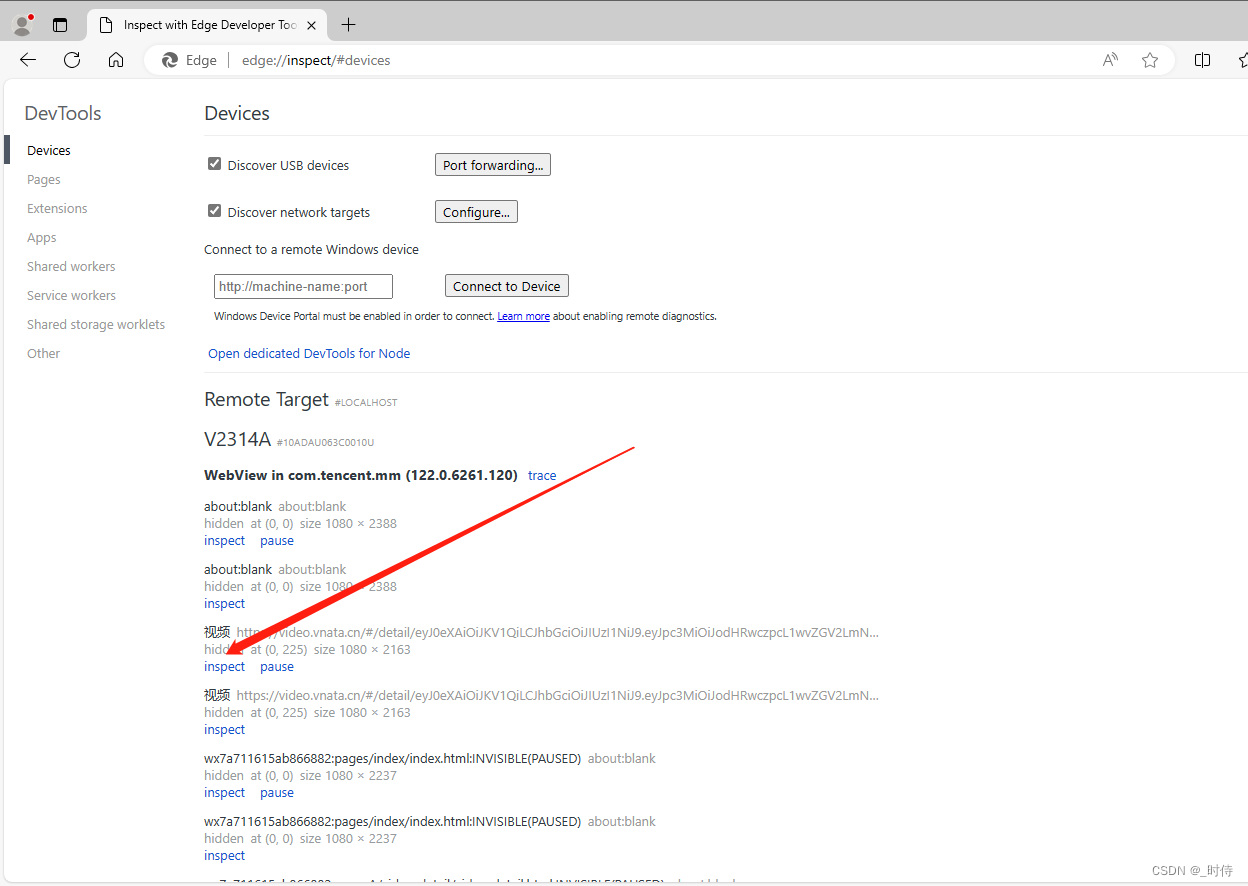
Task: Select Devices in DevTools sidebar
Action: (x=49, y=150)
